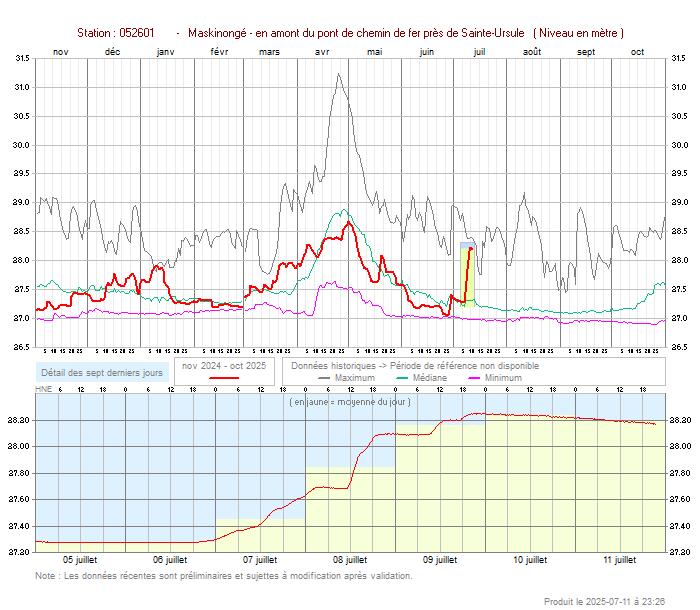Select the '05 juillet' date label
The image size is (700, 610).
tap(80, 560)
